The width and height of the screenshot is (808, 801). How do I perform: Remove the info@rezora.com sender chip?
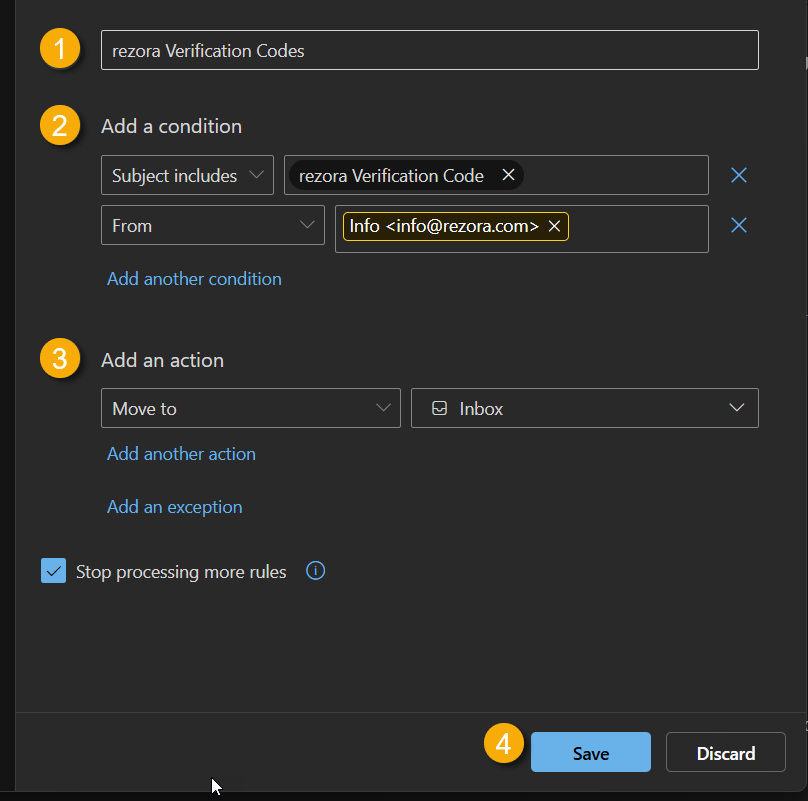click(x=554, y=226)
